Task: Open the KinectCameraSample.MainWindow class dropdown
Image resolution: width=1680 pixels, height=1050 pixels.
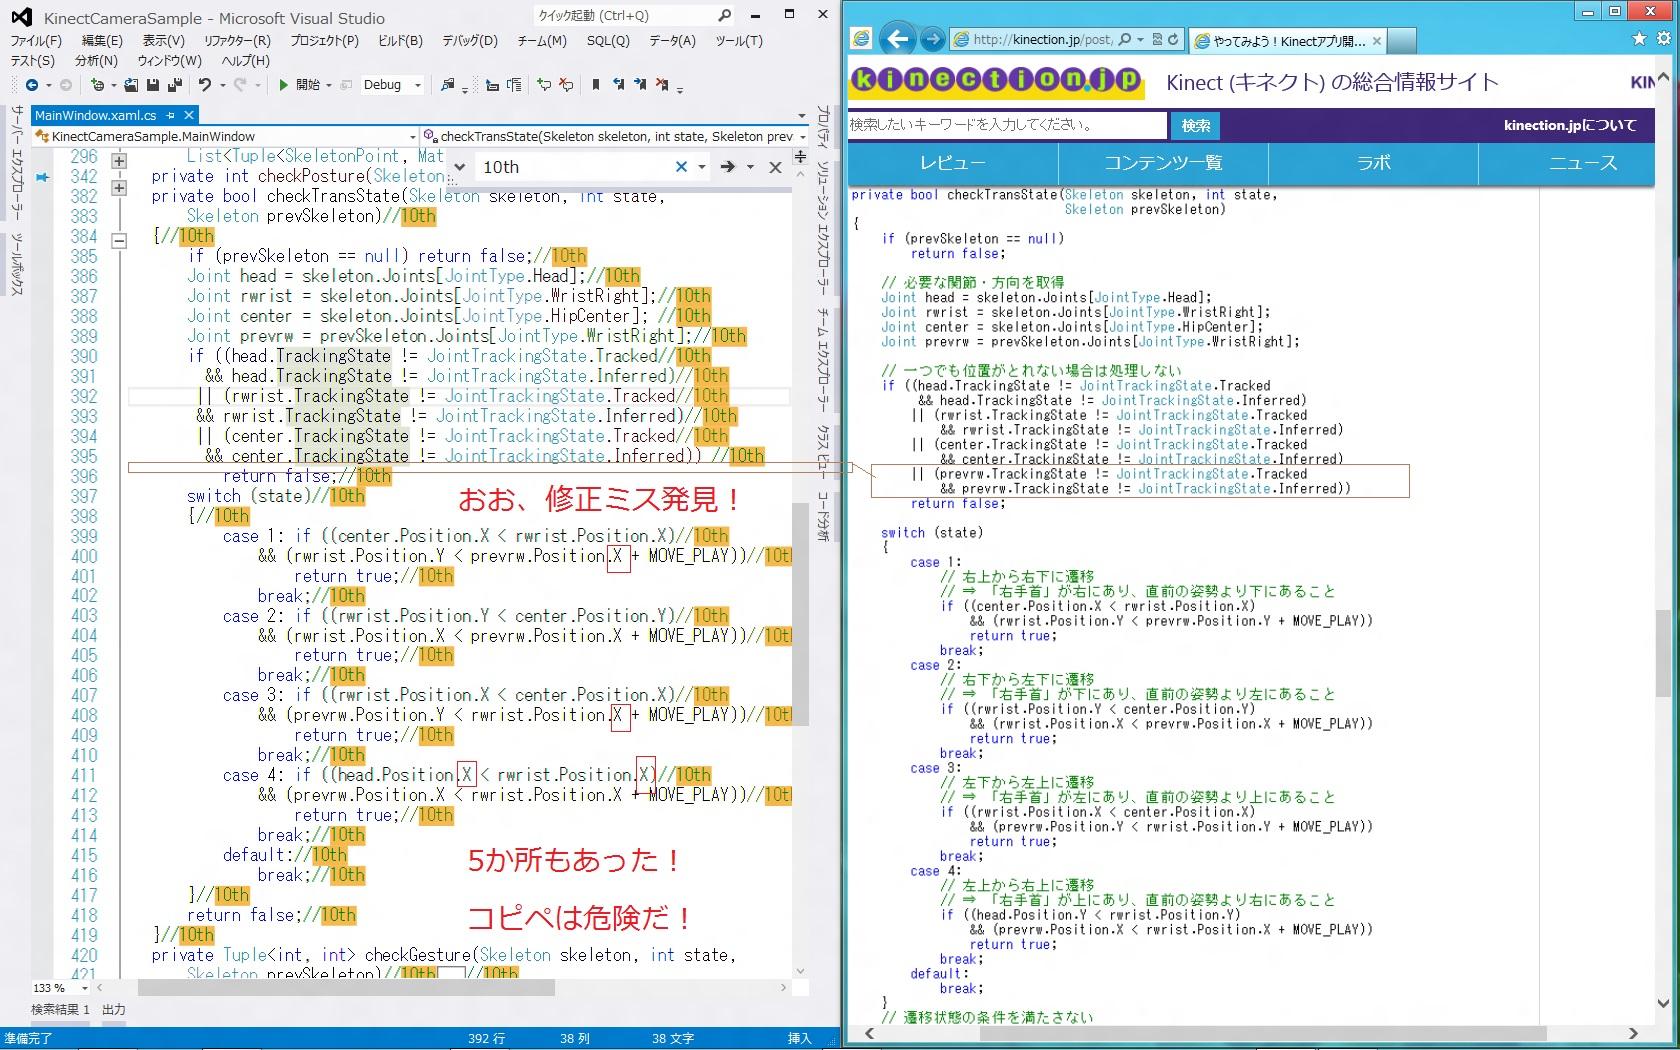Action: 411,137
